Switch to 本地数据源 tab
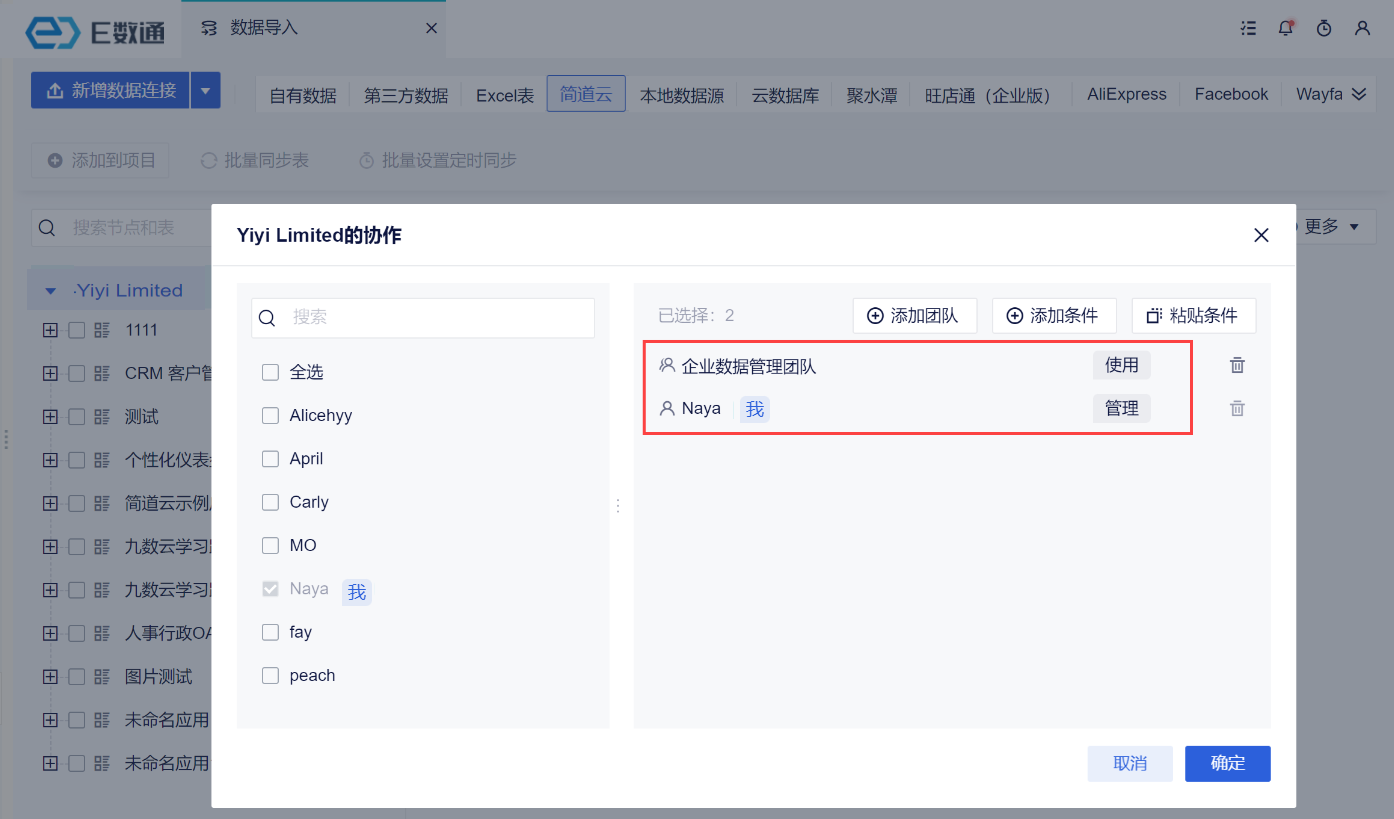 point(682,96)
